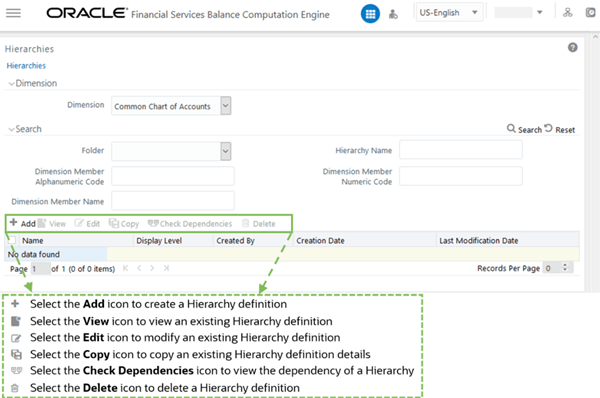Collapse the Search section
Viewport: 600px width, 398px height.
tap(11, 129)
